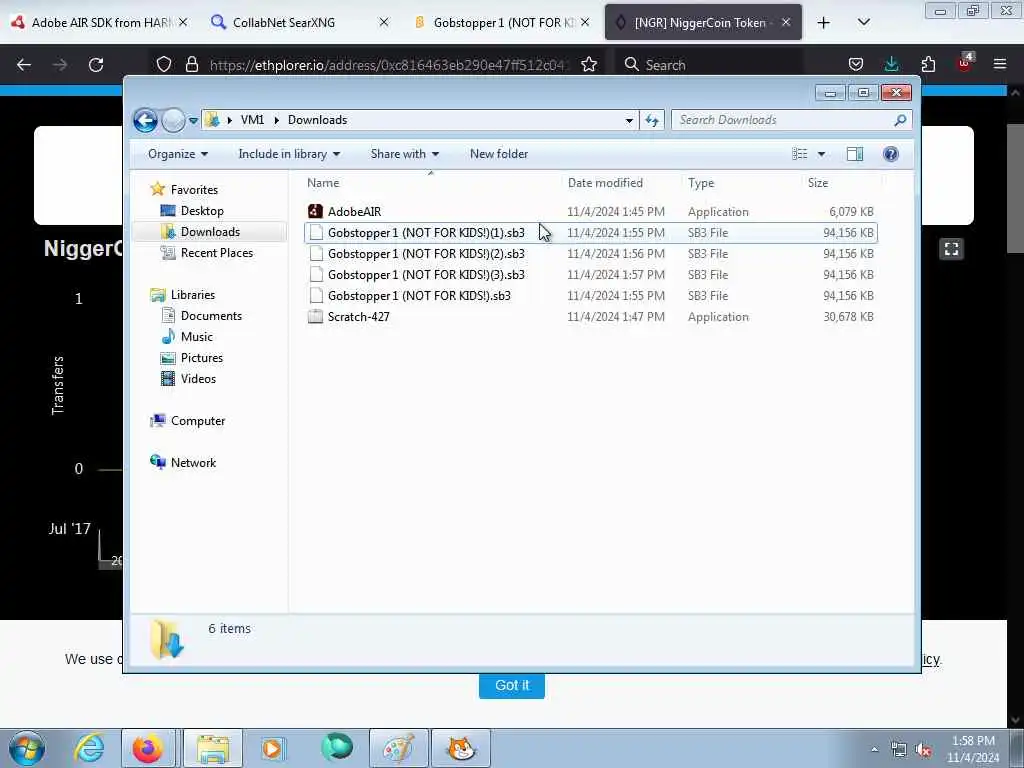Viewport: 1024px width, 768px height.
Task: Sort files by the Name column
Action: (x=431, y=184)
